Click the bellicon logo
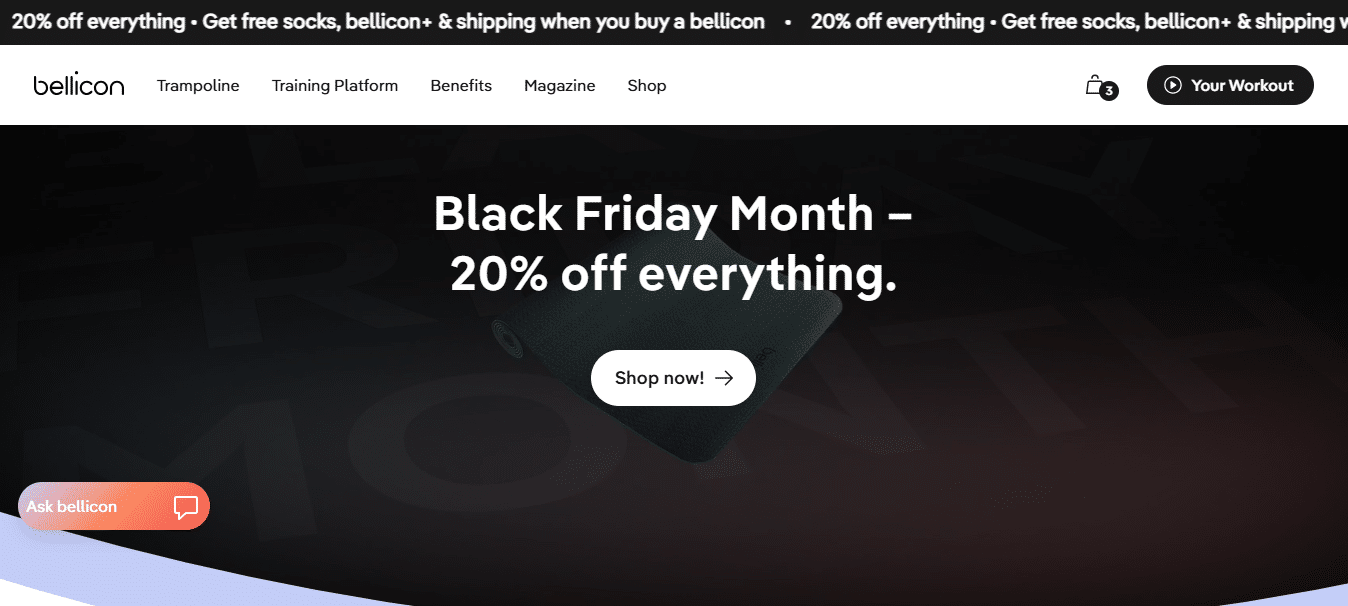The height and width of the screenshot is (606, 1348). point(78,85)
